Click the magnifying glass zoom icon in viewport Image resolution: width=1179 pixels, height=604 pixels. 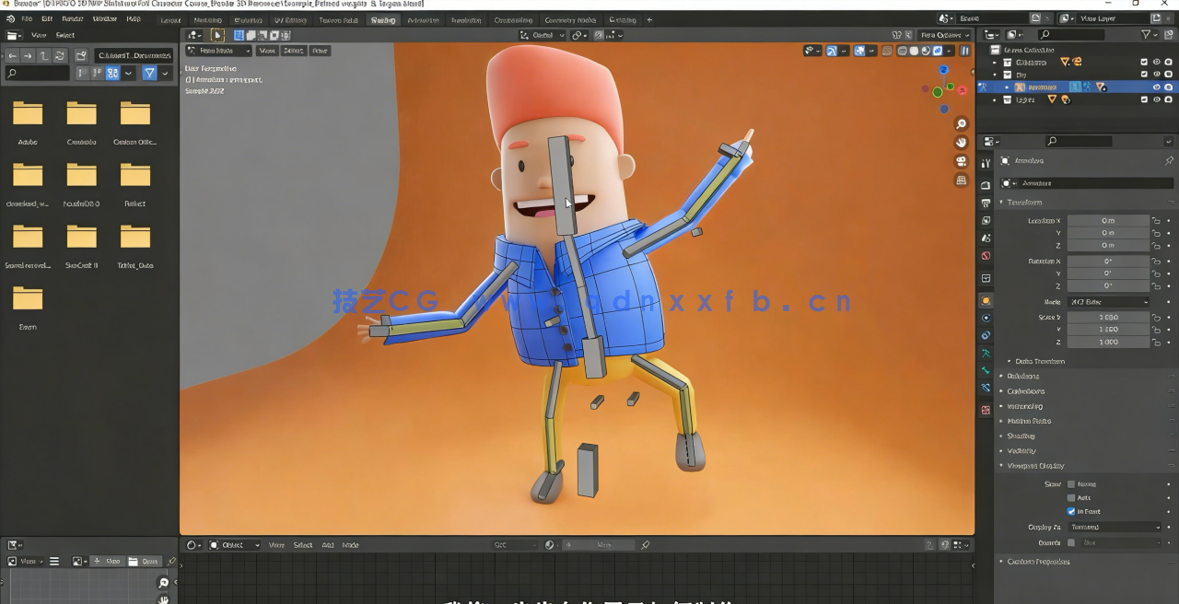pos(960,124)
